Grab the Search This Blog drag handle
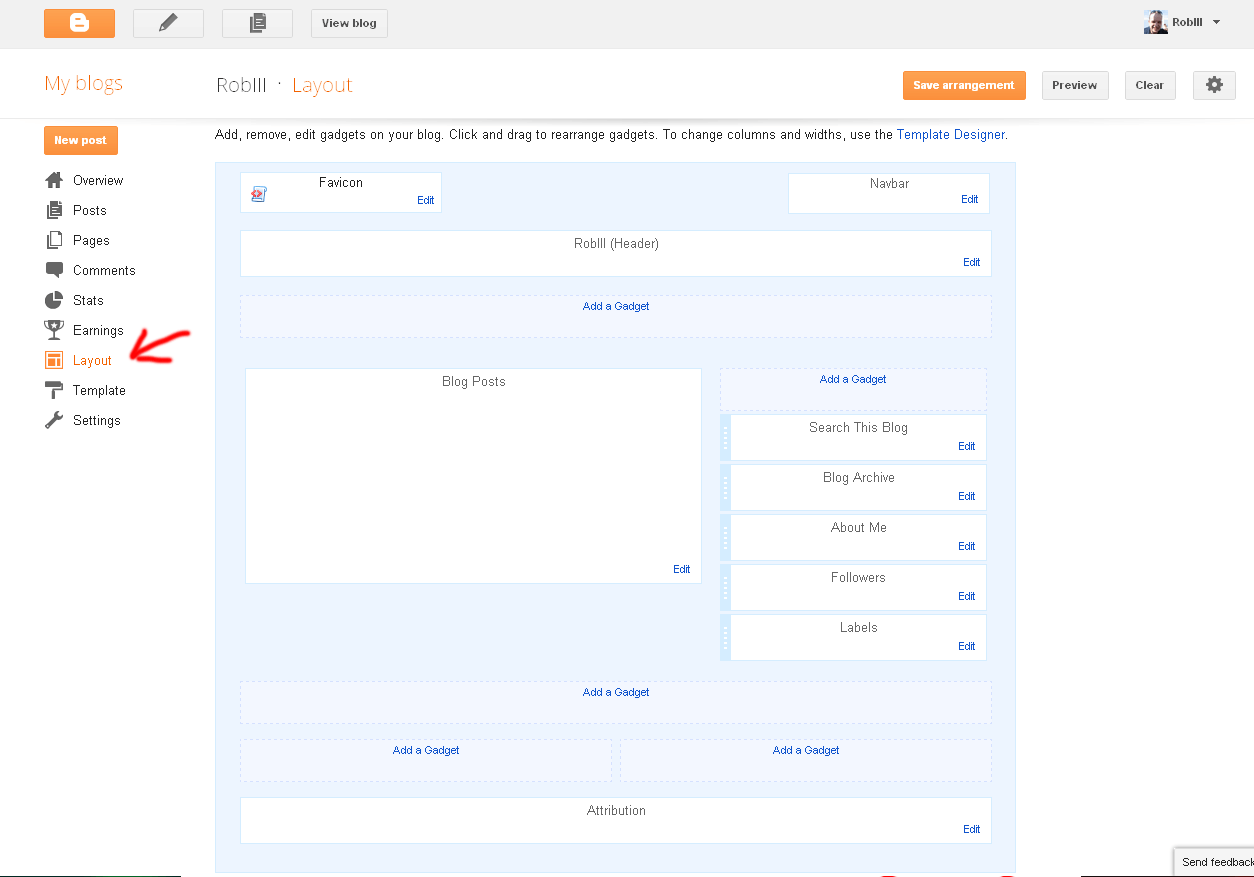The width and height of the screenshot is (1254, 877). [x=726, y=438]
